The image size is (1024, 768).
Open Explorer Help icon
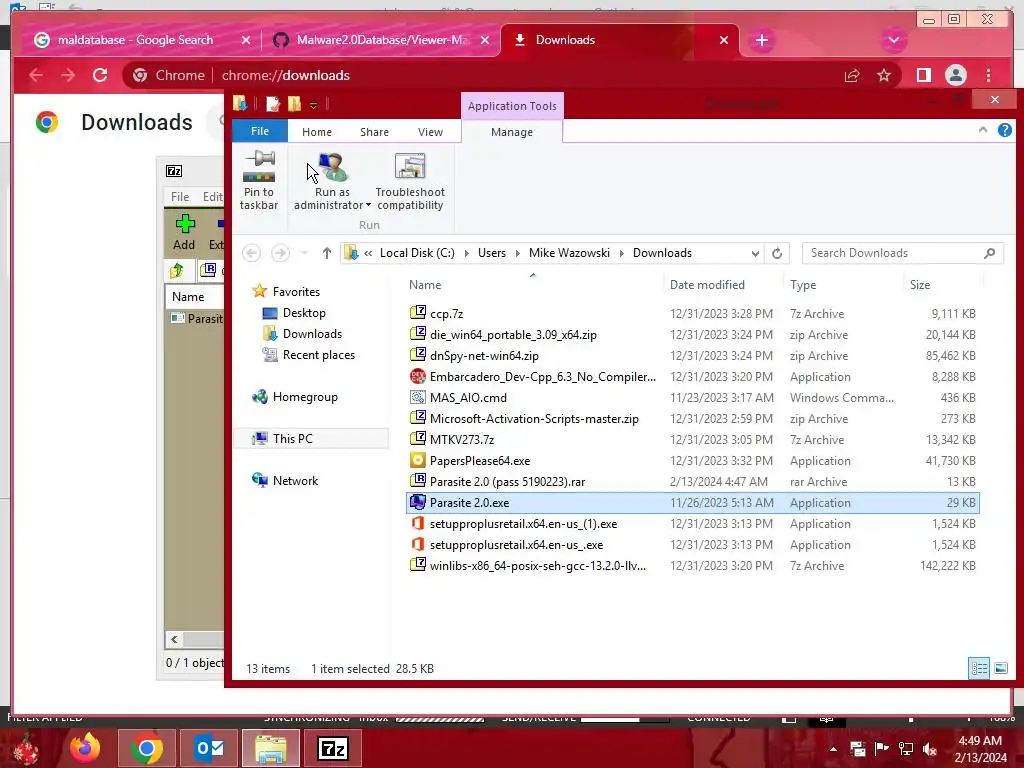point(1004,131)
